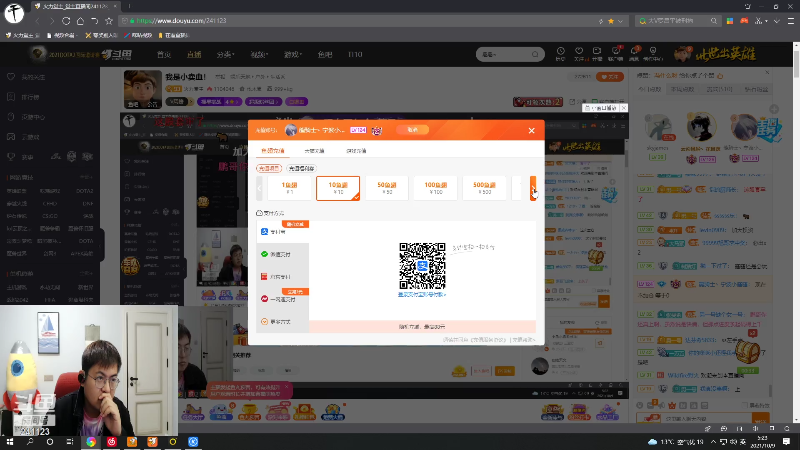The image size is (800, 450).
Task: Expand the Games nav dropdown
Action: tap(293, 55)
